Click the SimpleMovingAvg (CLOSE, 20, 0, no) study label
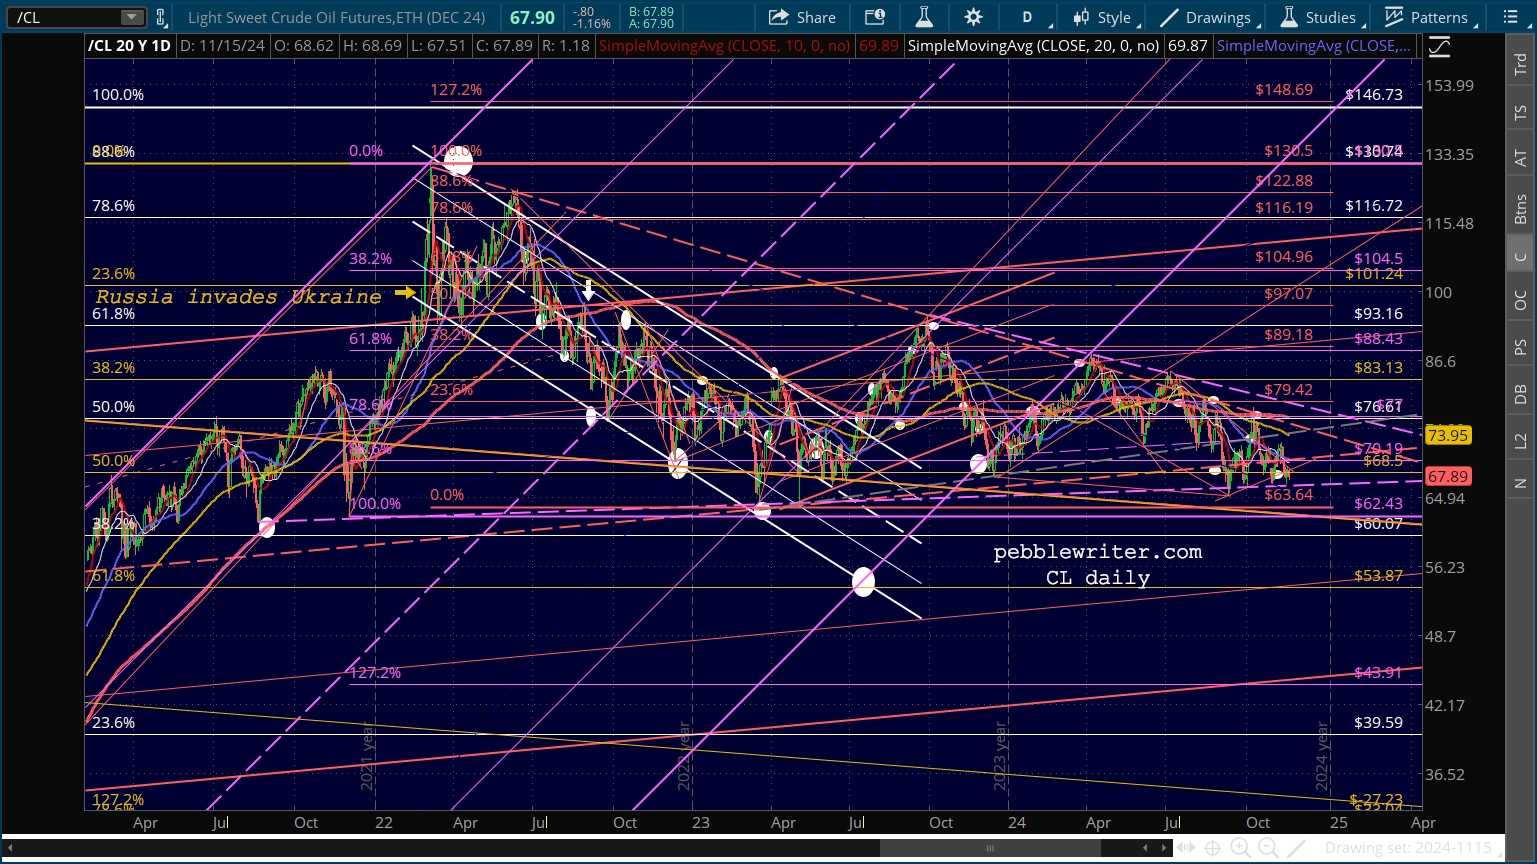 pos(1034,46)
